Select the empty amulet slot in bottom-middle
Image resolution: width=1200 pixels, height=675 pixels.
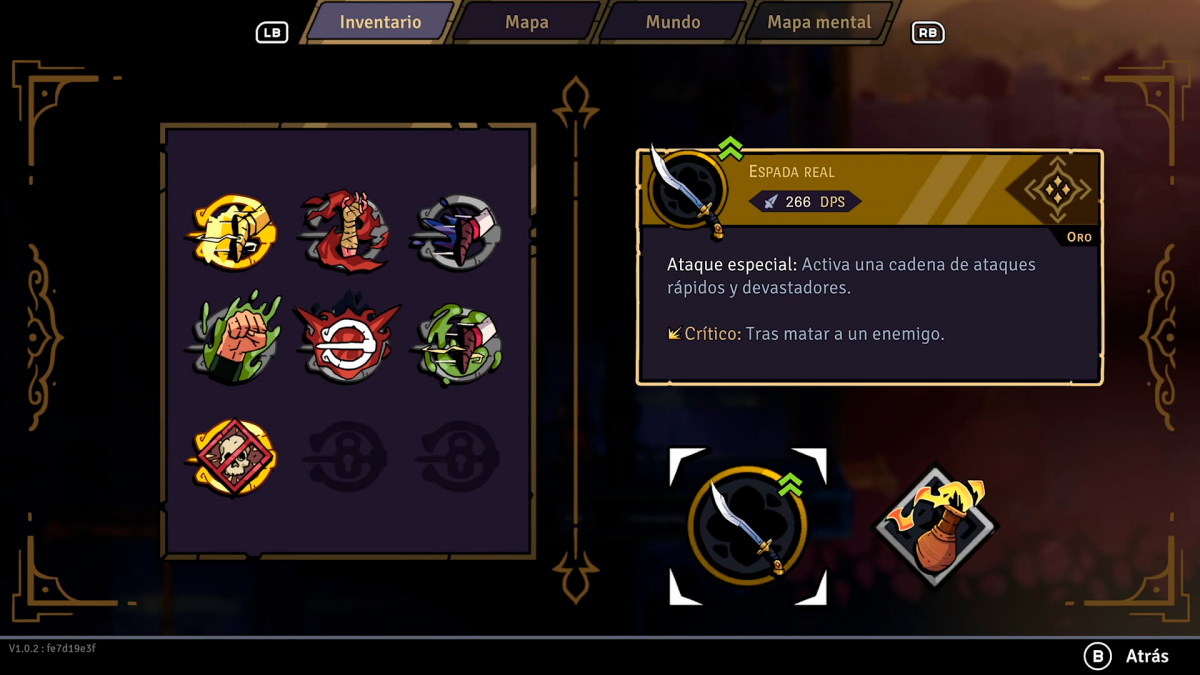click(x=346, y=456)
